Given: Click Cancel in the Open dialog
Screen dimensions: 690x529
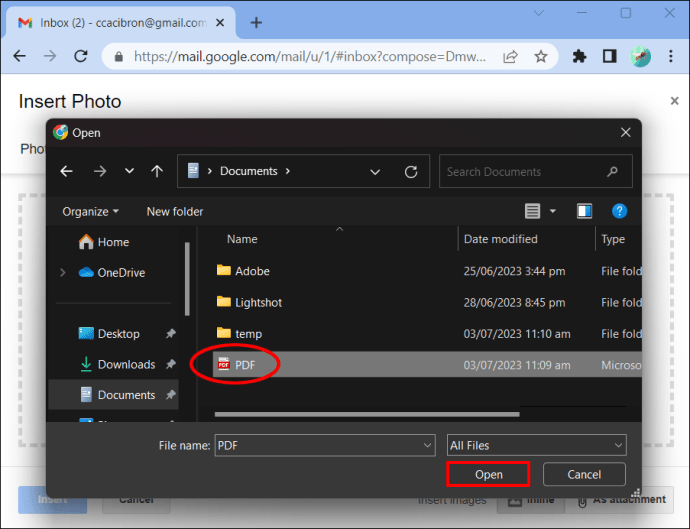Looking at the screenshot, I should (584, 474).
